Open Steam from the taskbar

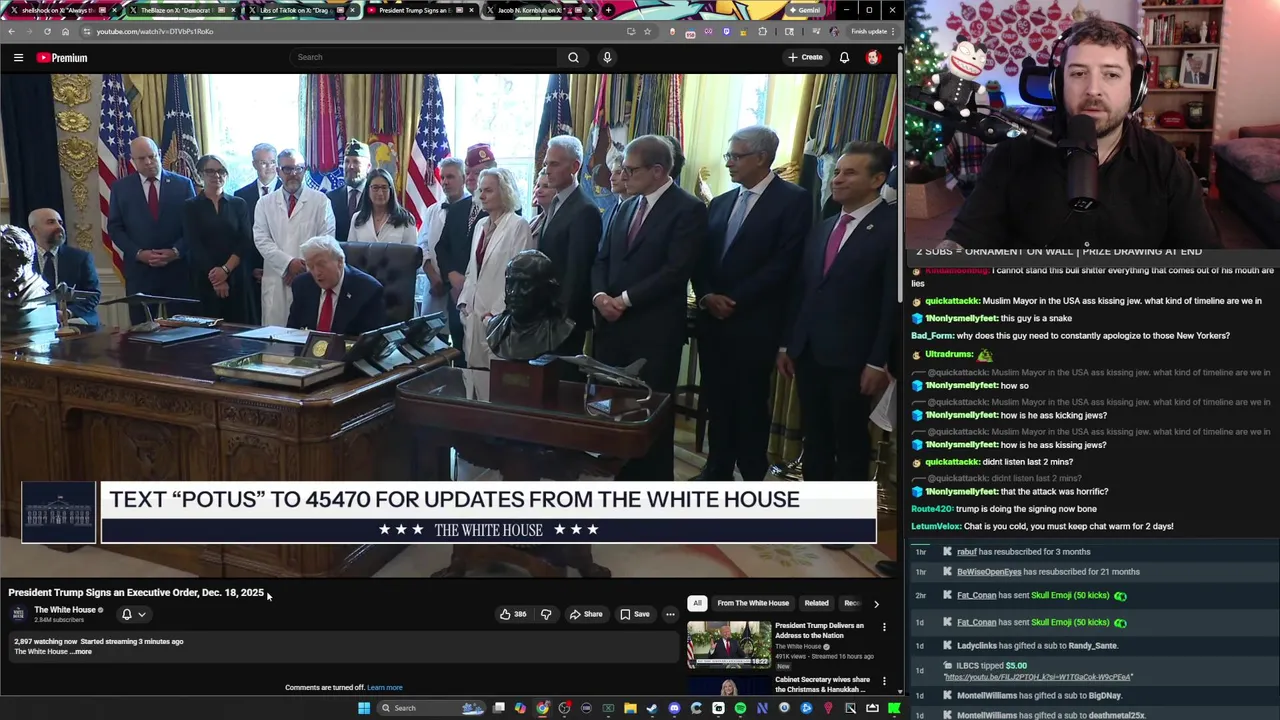[x=652, y=708]
